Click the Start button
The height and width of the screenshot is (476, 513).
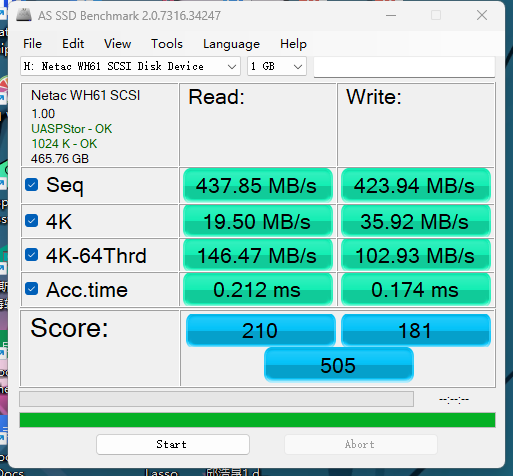(x=173, y=444)
